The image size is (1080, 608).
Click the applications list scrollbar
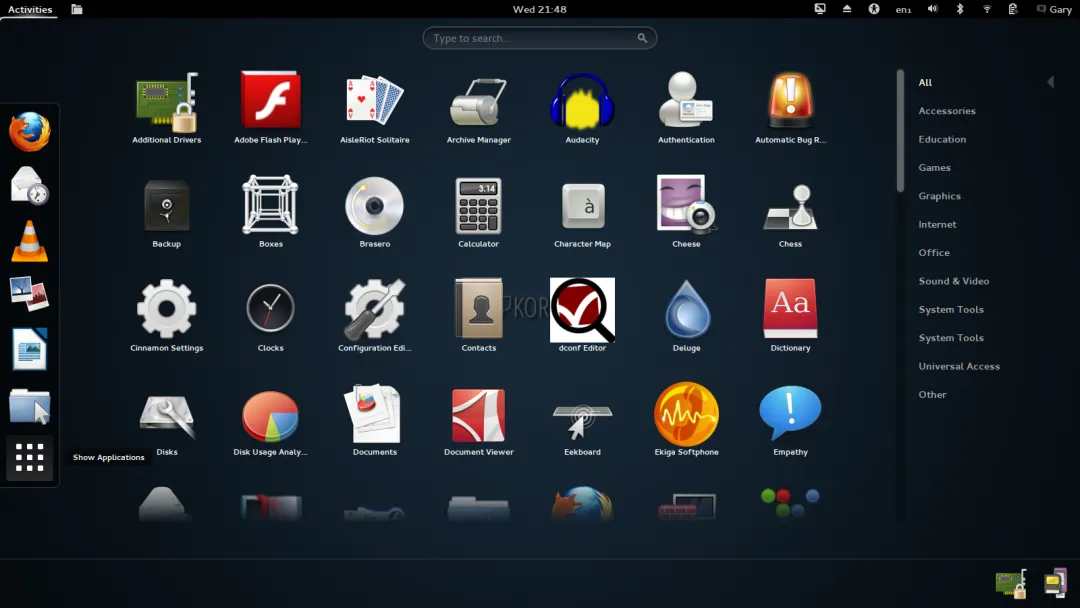pos(900,131)
